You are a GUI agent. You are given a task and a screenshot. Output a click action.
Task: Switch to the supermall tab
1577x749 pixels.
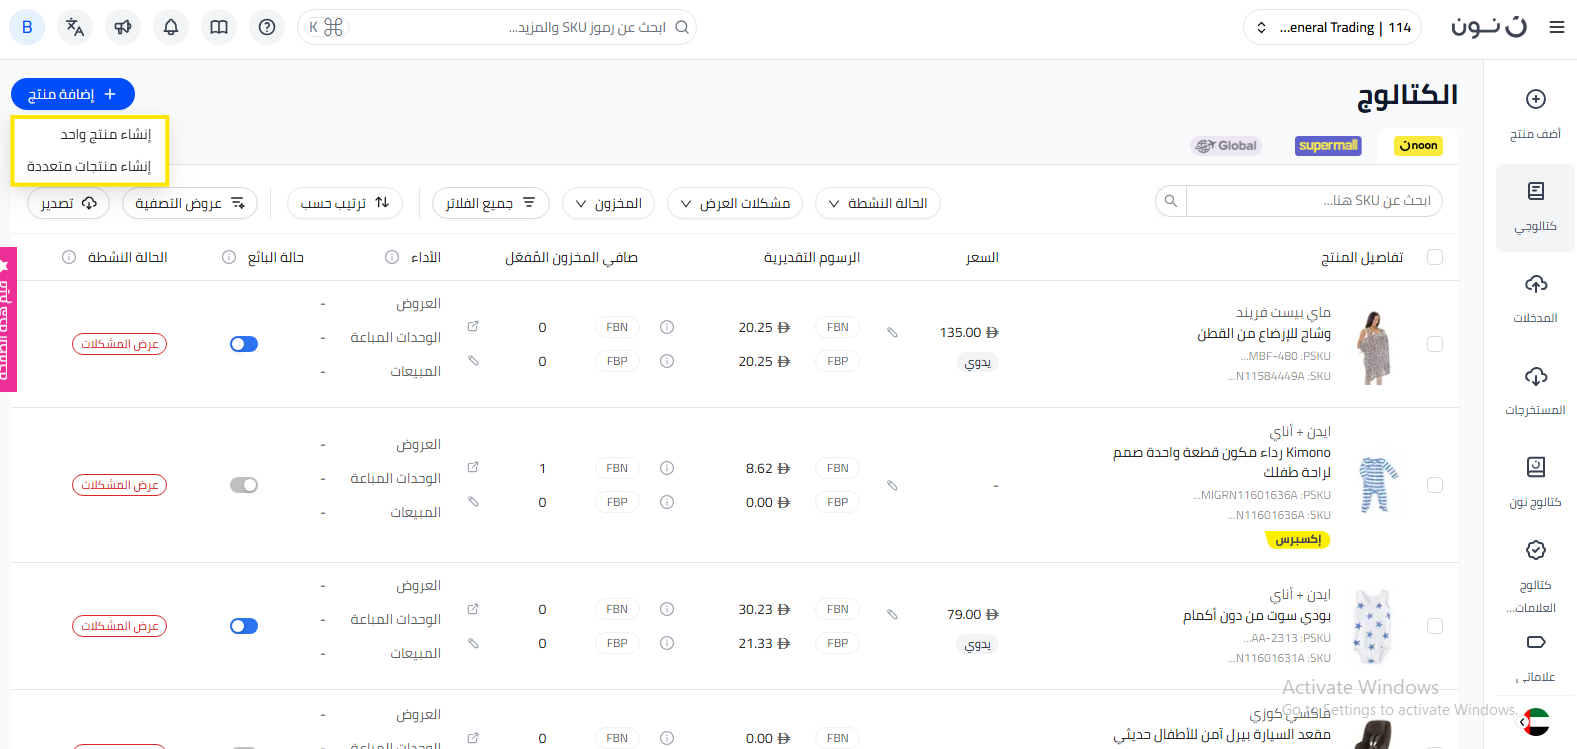pos(1328,145)
